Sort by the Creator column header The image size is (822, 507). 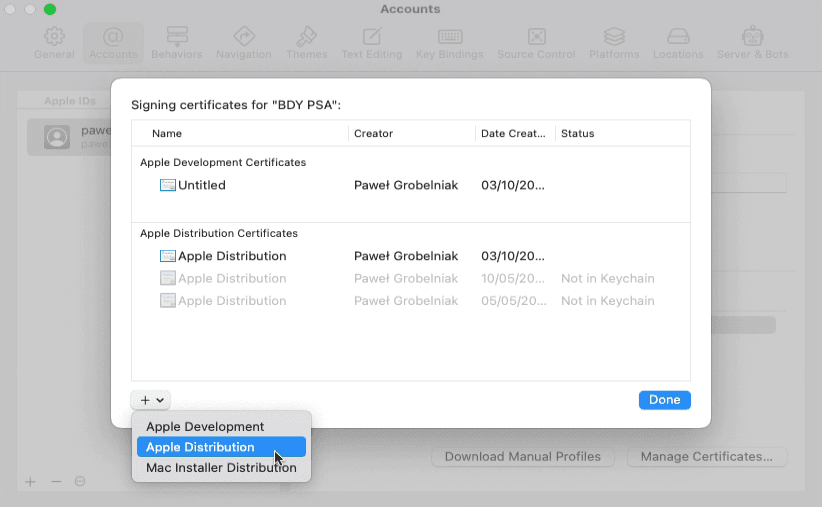click(373, 133)
